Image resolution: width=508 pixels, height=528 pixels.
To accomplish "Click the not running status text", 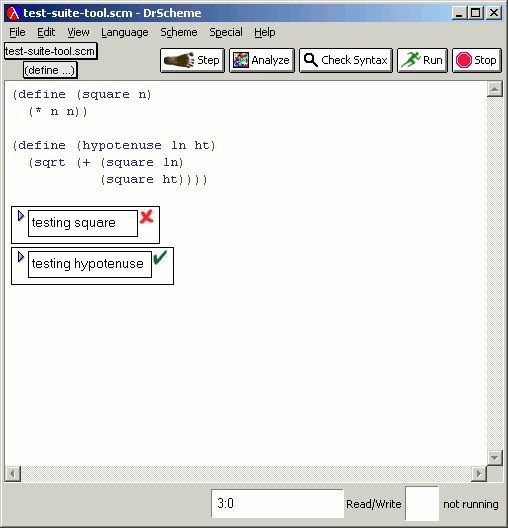I will 471,504.
